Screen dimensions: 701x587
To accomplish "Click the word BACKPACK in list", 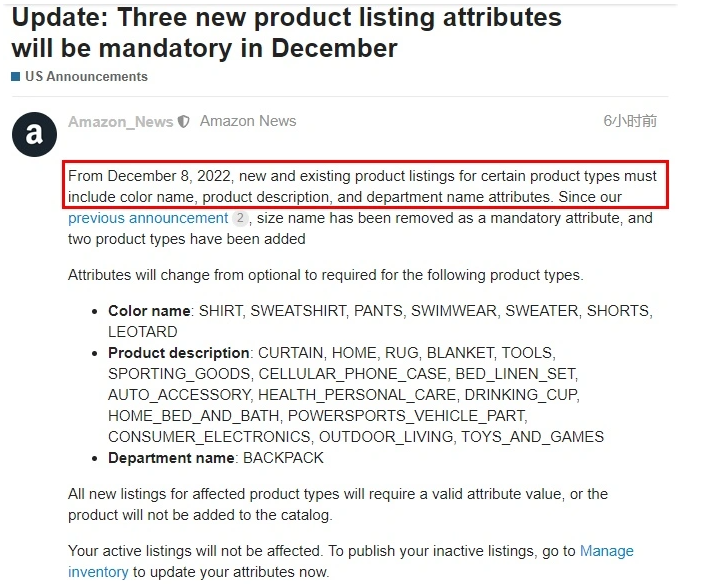I will click(283, 458).
